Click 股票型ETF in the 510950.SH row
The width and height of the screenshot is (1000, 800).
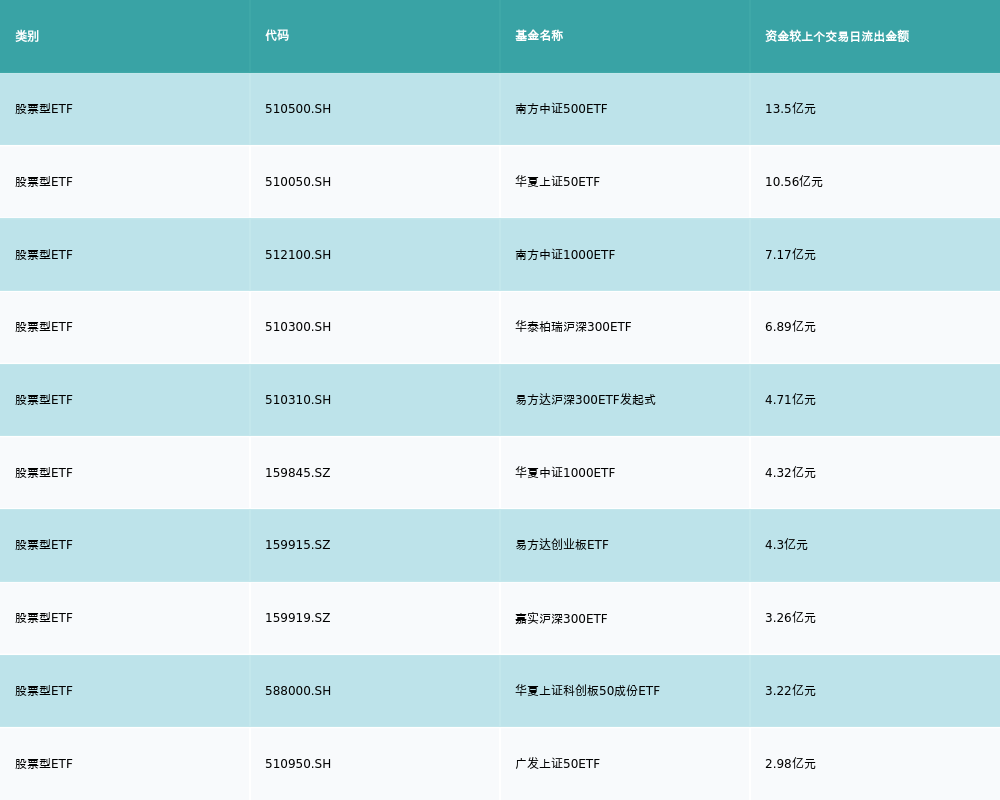(x=44, y=764)
